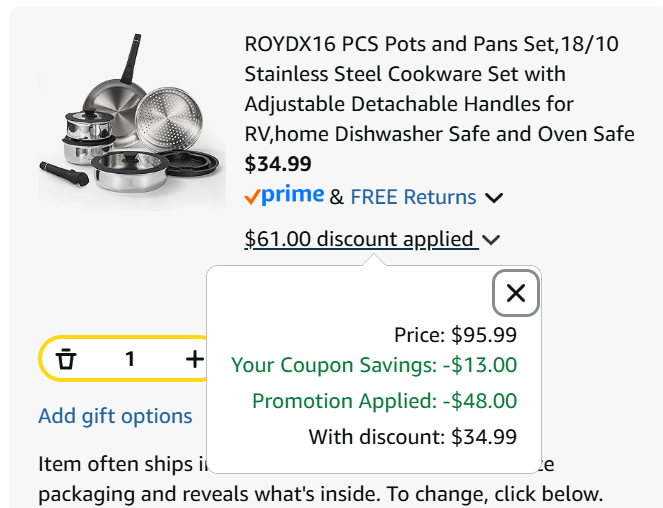Open the FREE Returns link
The image size is (663, 508).
point(413,197)
